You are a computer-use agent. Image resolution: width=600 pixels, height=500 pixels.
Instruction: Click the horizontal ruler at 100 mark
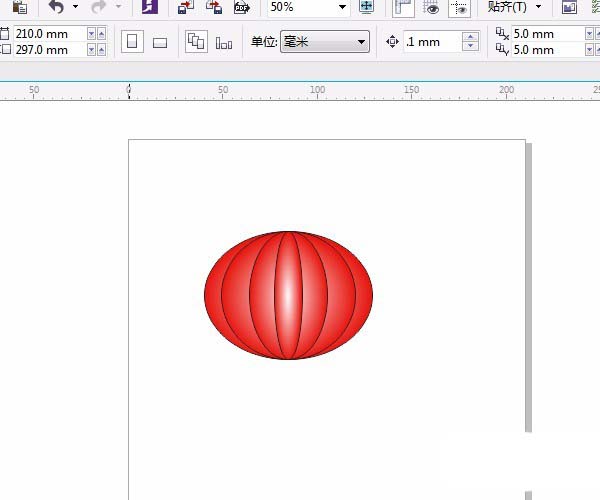click(317, 92)
